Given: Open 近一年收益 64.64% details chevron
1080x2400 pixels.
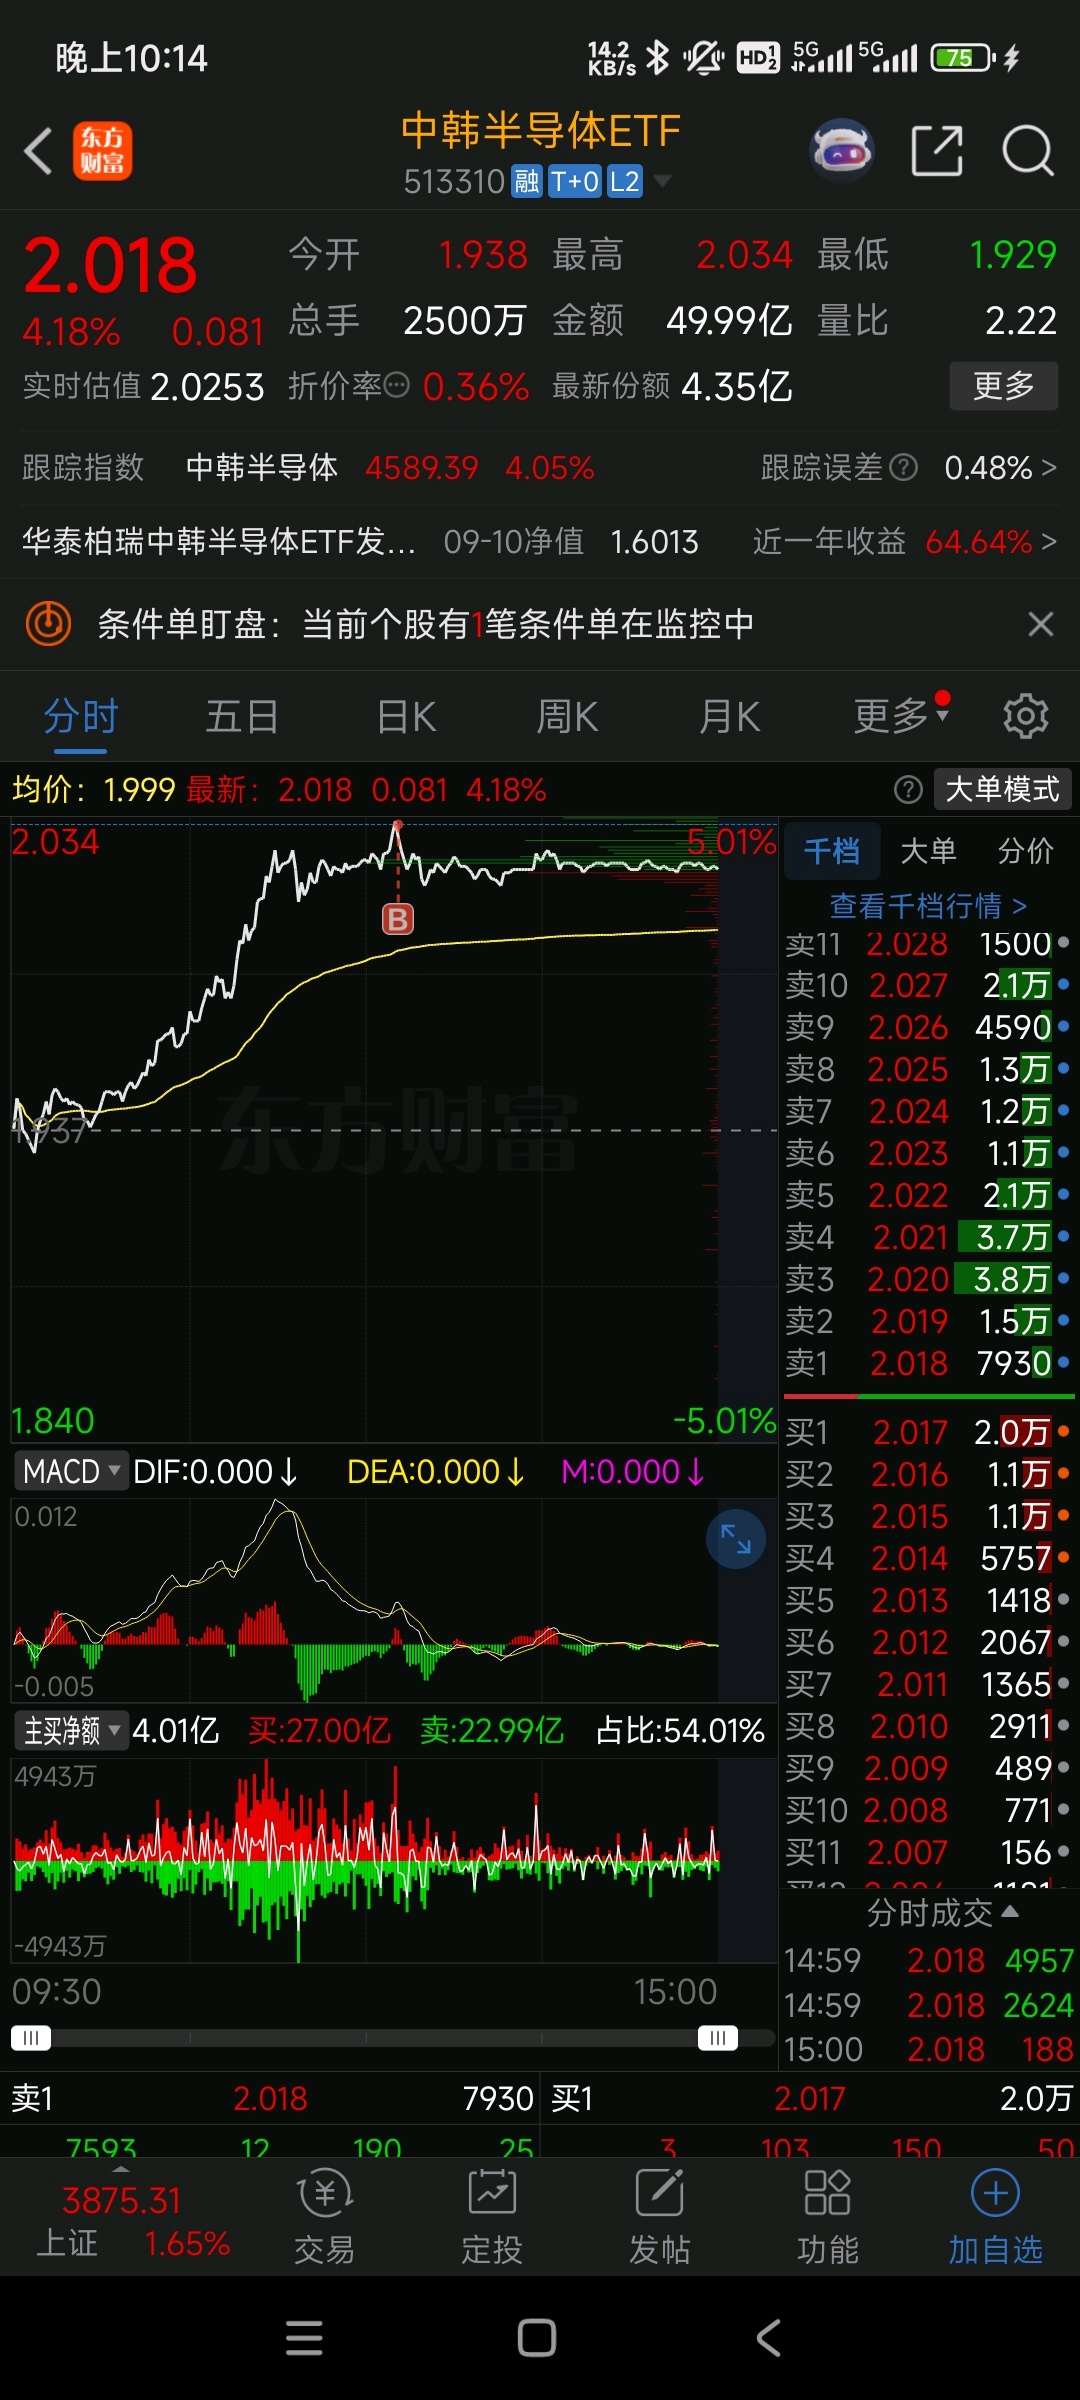Looking at the screenshot, I should [1049, 541].
